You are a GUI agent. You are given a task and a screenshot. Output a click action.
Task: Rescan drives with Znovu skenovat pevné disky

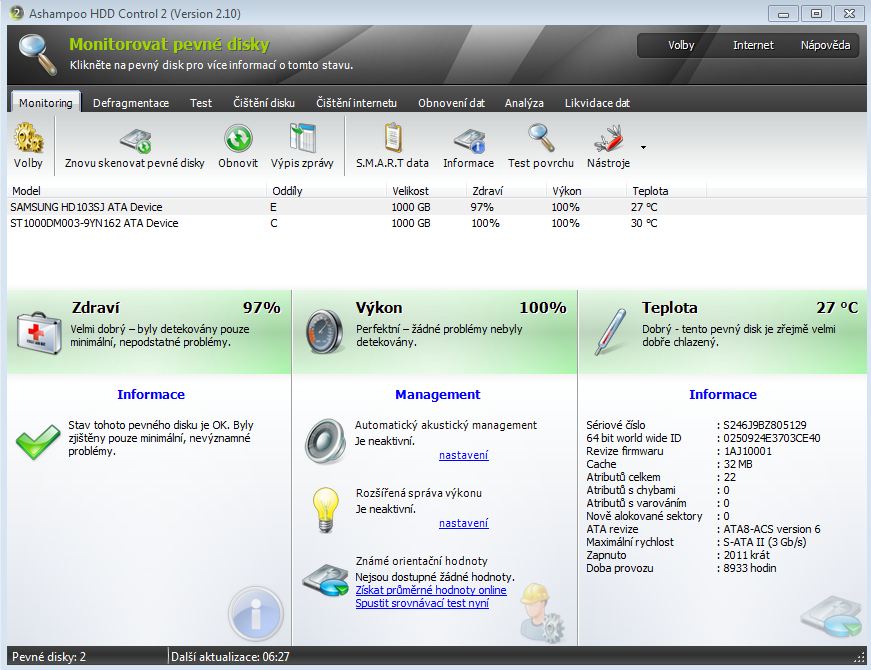pyautogui.click(x=136, y=141)
